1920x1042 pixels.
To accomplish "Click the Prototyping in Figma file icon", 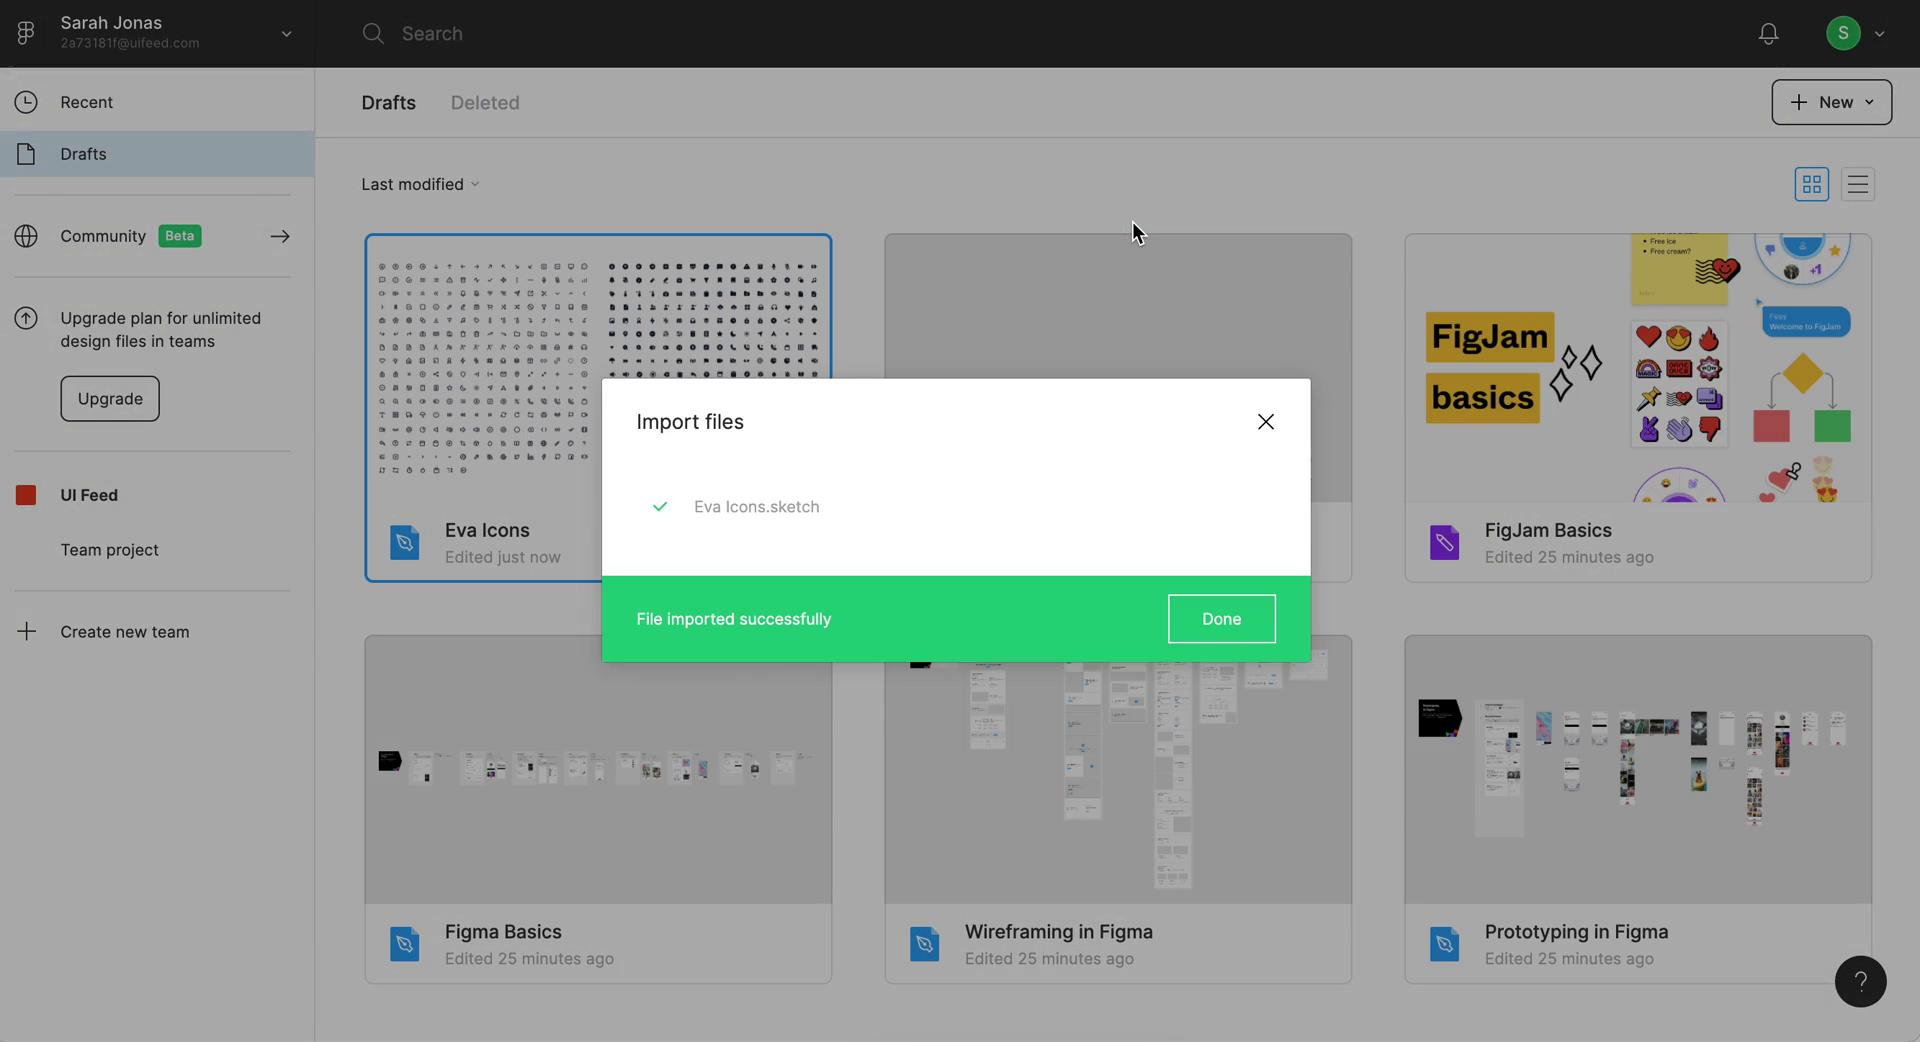I will 1444,943.
